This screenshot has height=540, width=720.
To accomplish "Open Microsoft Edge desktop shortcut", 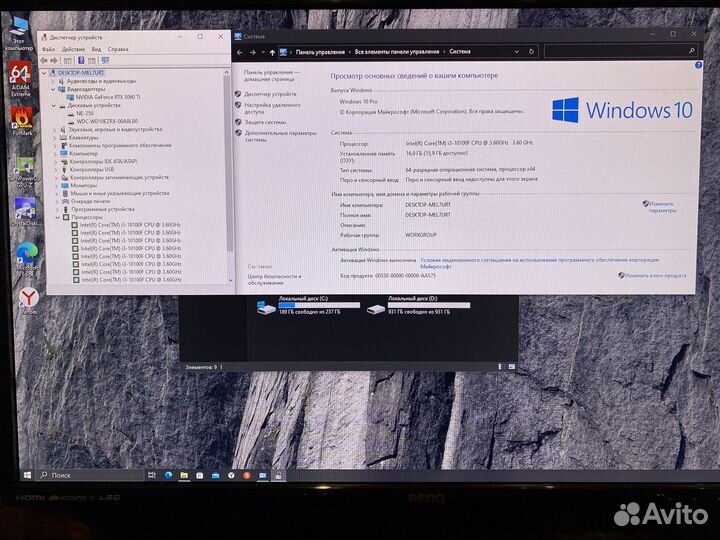I will click(x=28, y=259).
